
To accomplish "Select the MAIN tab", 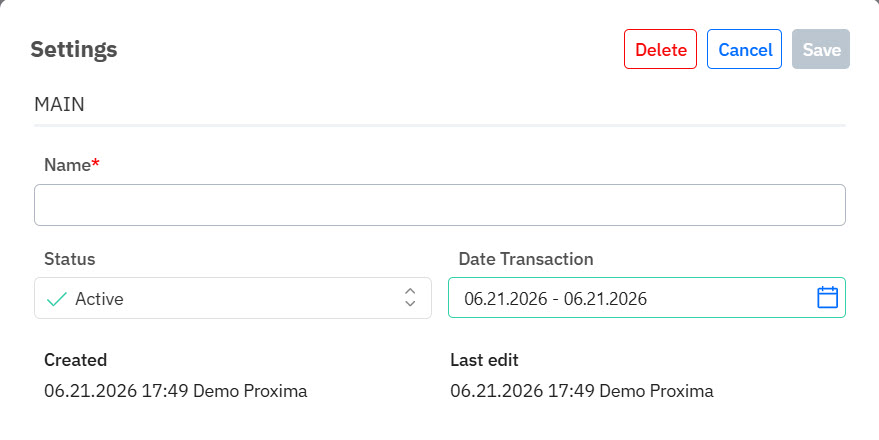I will coord(59,104).
